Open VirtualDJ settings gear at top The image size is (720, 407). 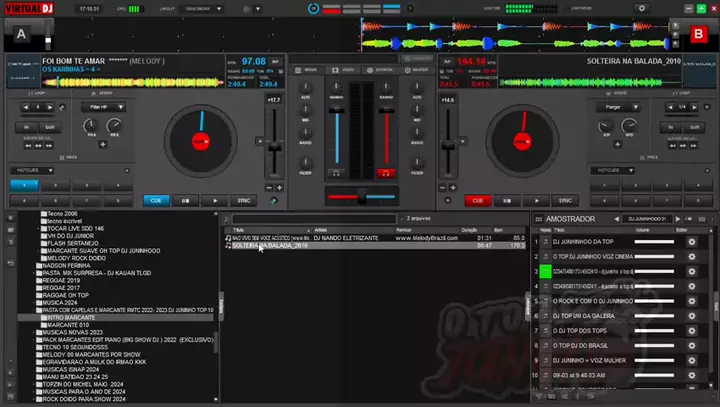click(641, 8)
